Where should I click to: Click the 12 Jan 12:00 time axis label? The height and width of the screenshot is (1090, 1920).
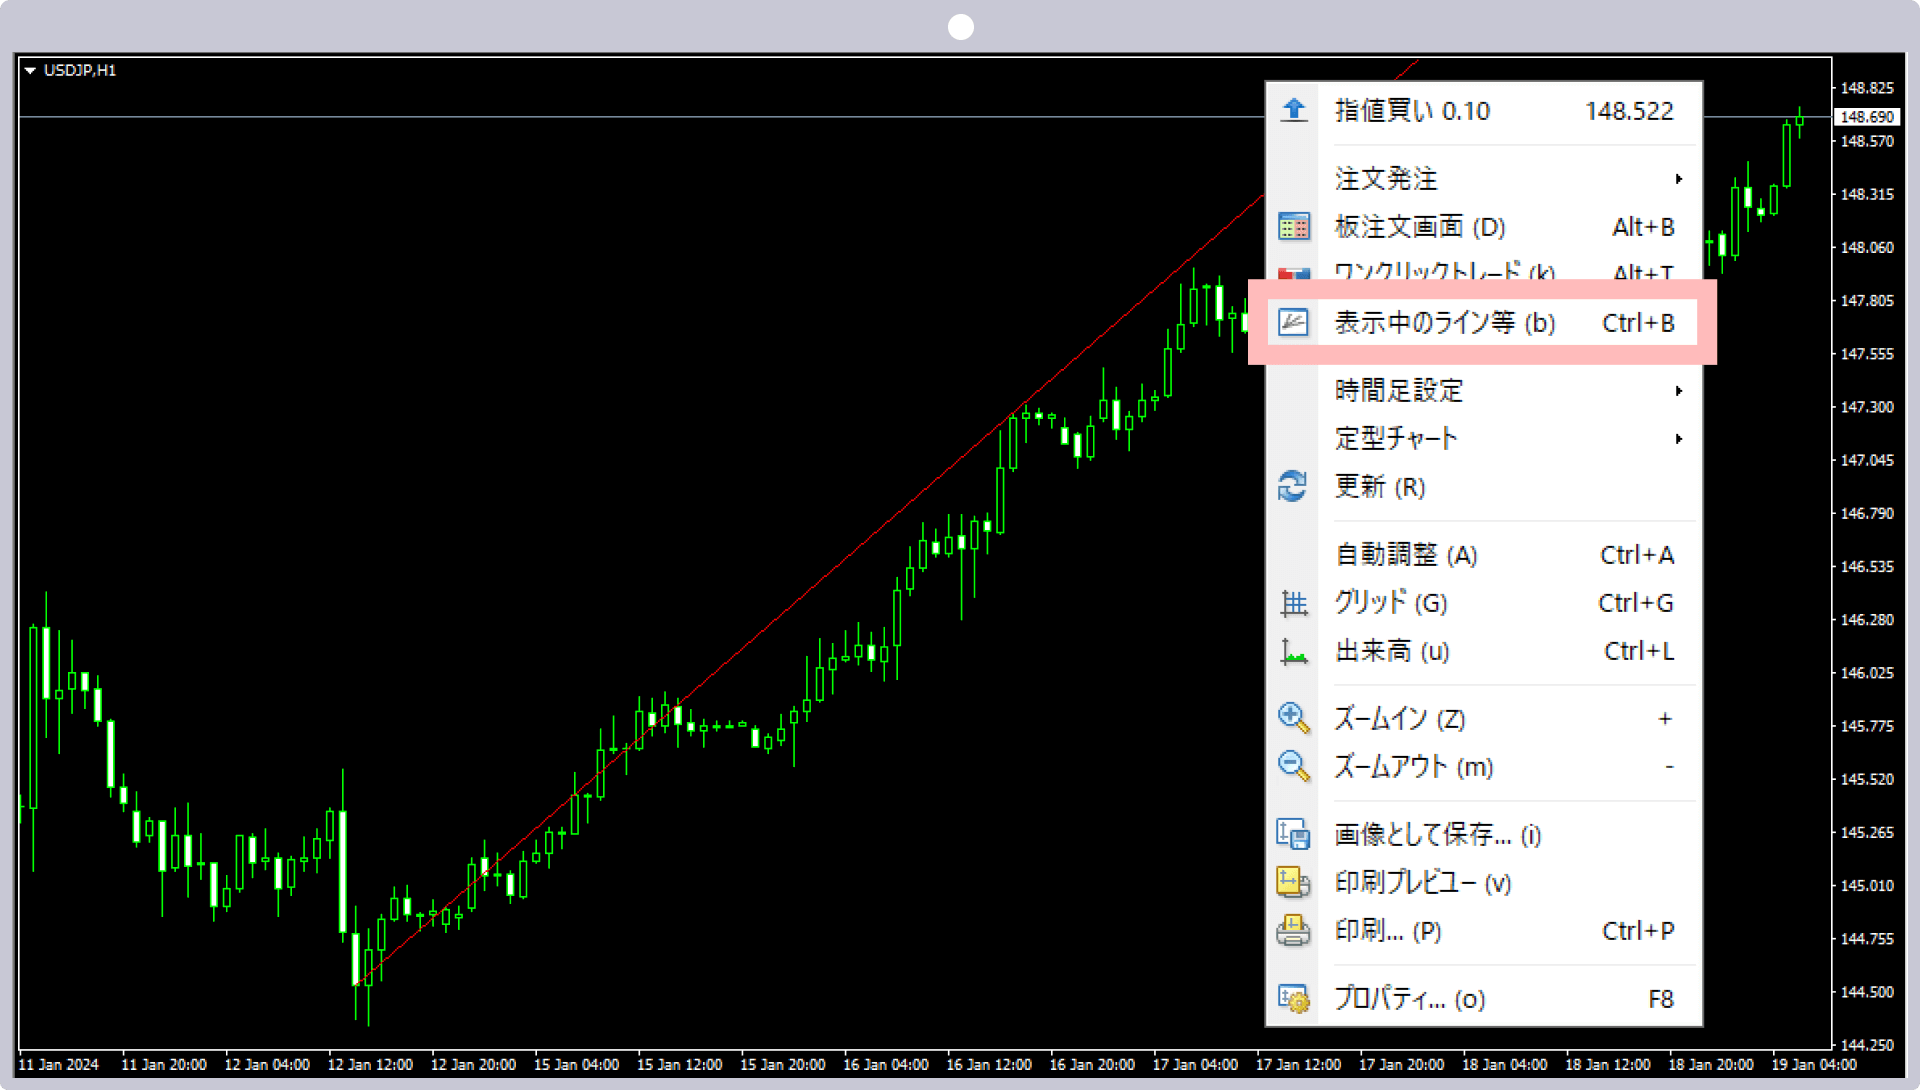click(370, 1065)
